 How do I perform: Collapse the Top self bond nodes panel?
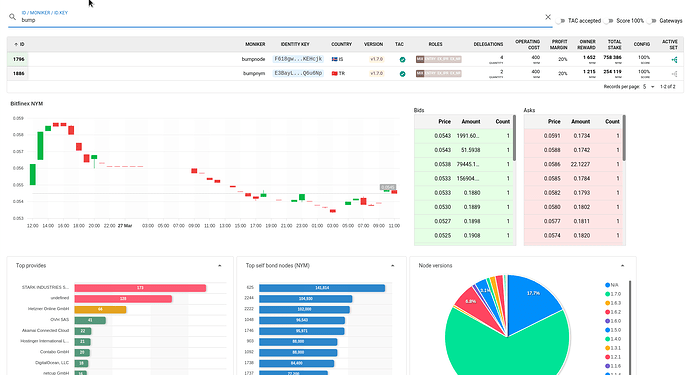(393, 266)
